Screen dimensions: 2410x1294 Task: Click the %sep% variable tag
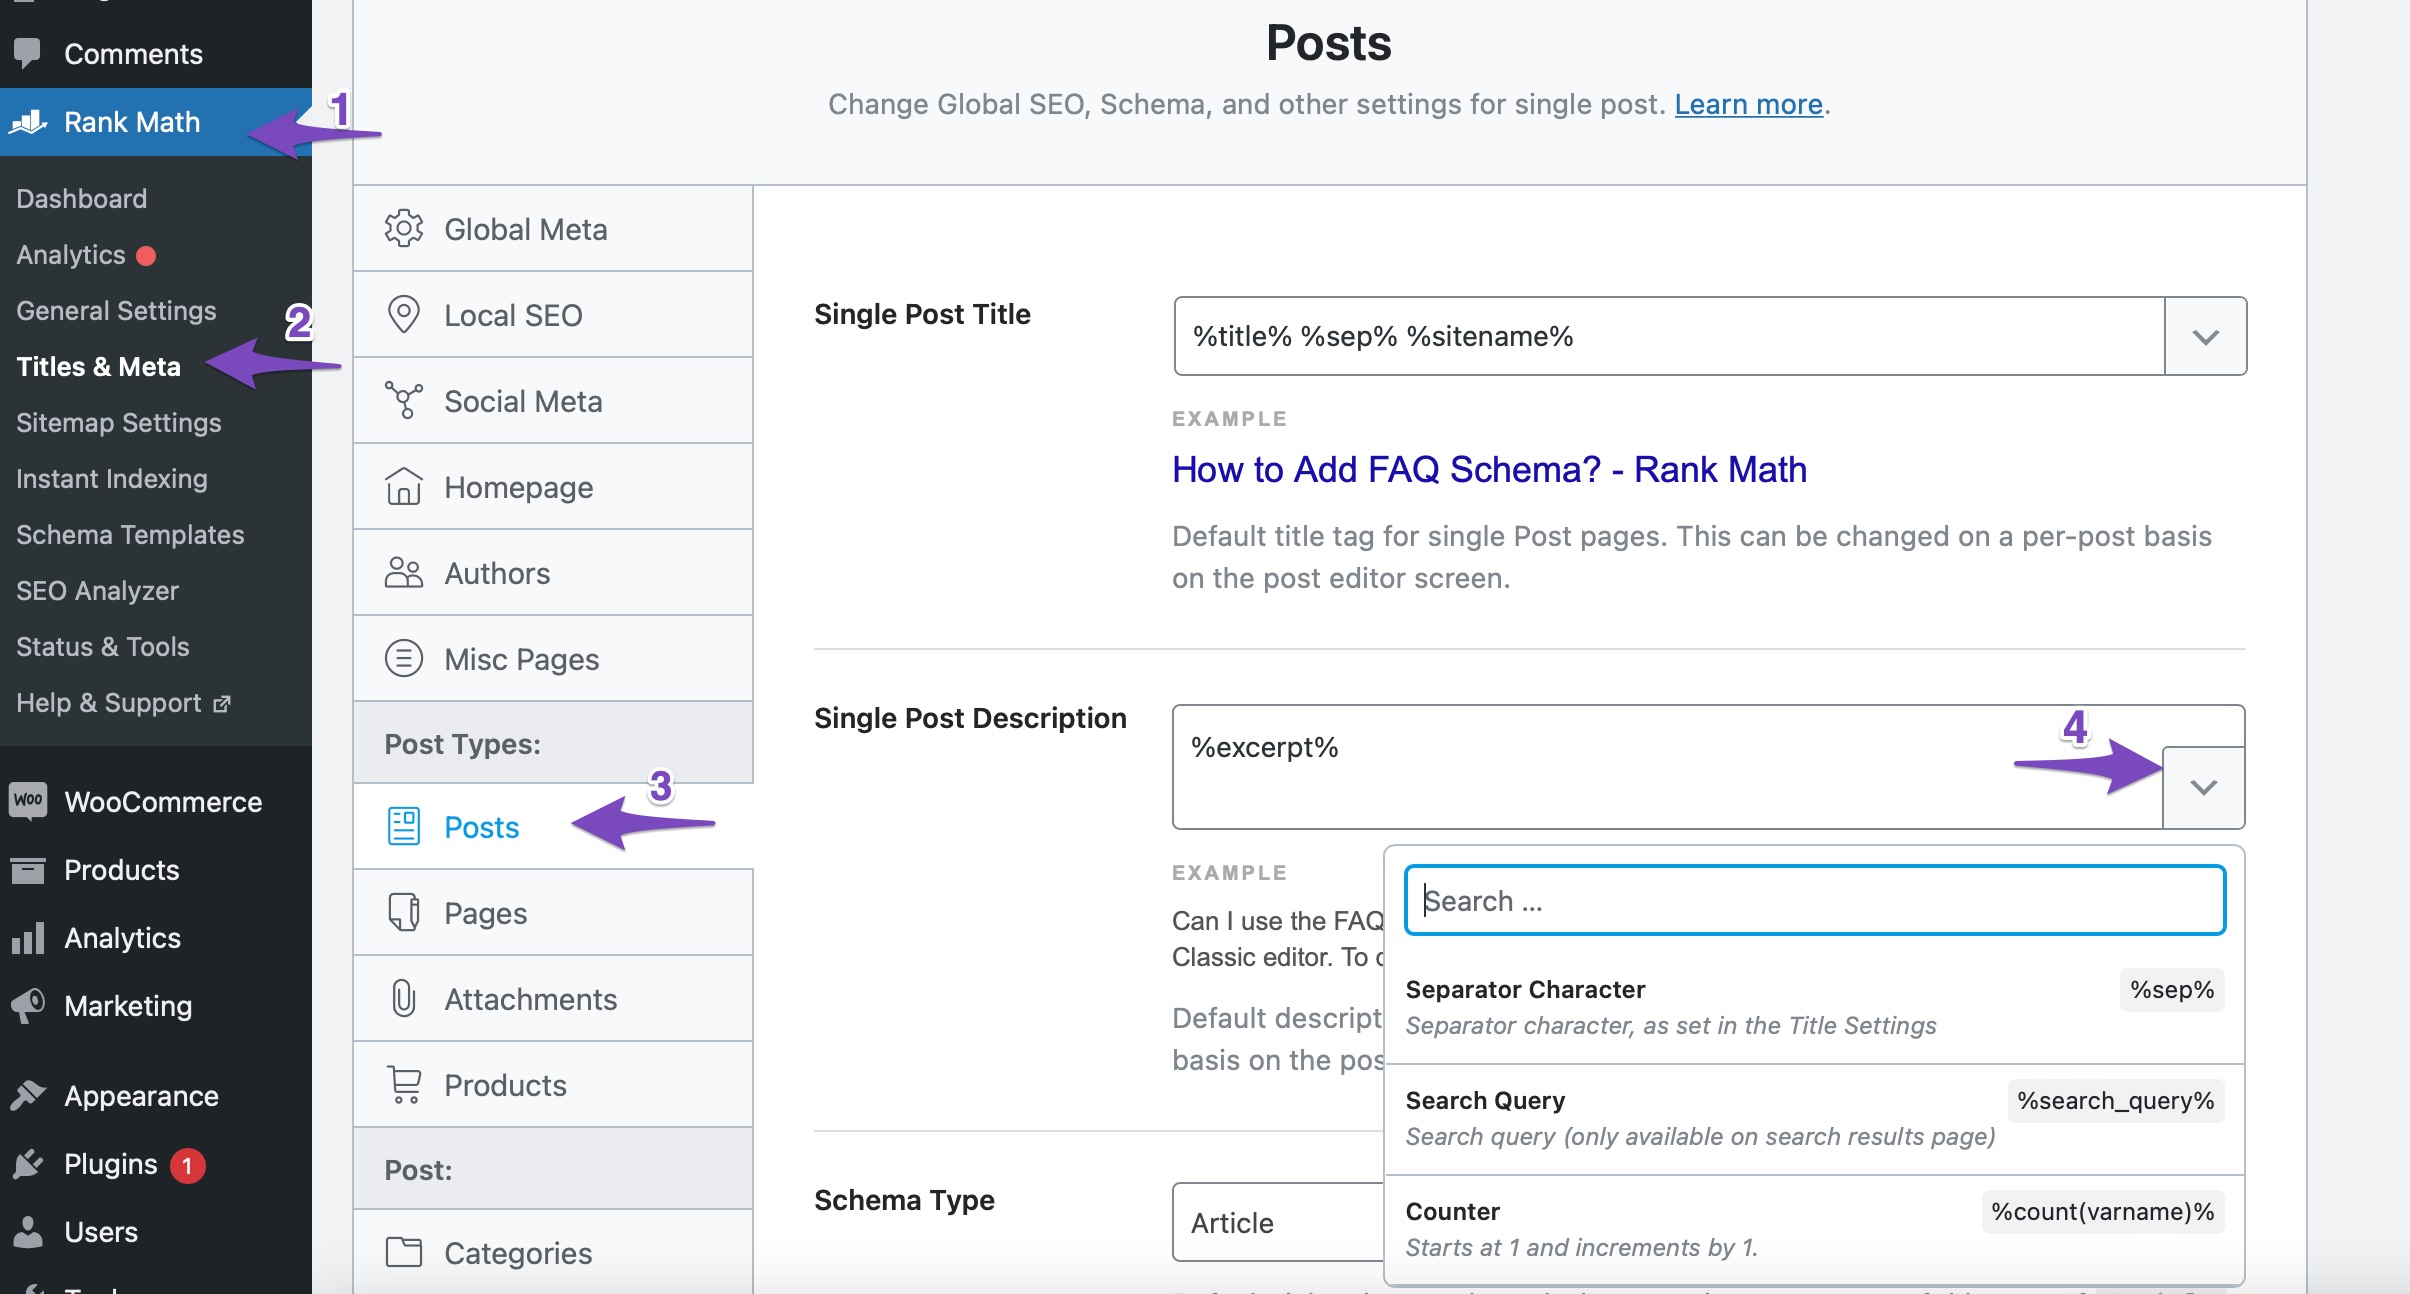(x=2172, y=989)
